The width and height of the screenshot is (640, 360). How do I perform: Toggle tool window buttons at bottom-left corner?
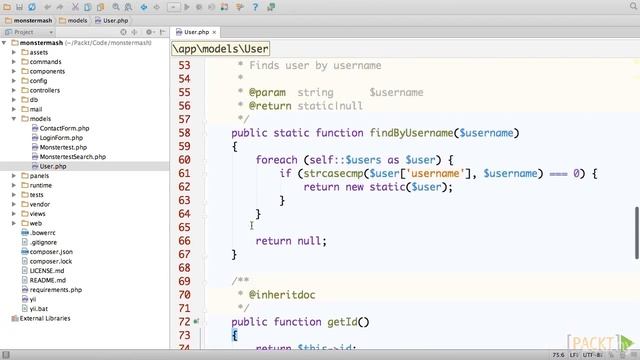(6, 355)
